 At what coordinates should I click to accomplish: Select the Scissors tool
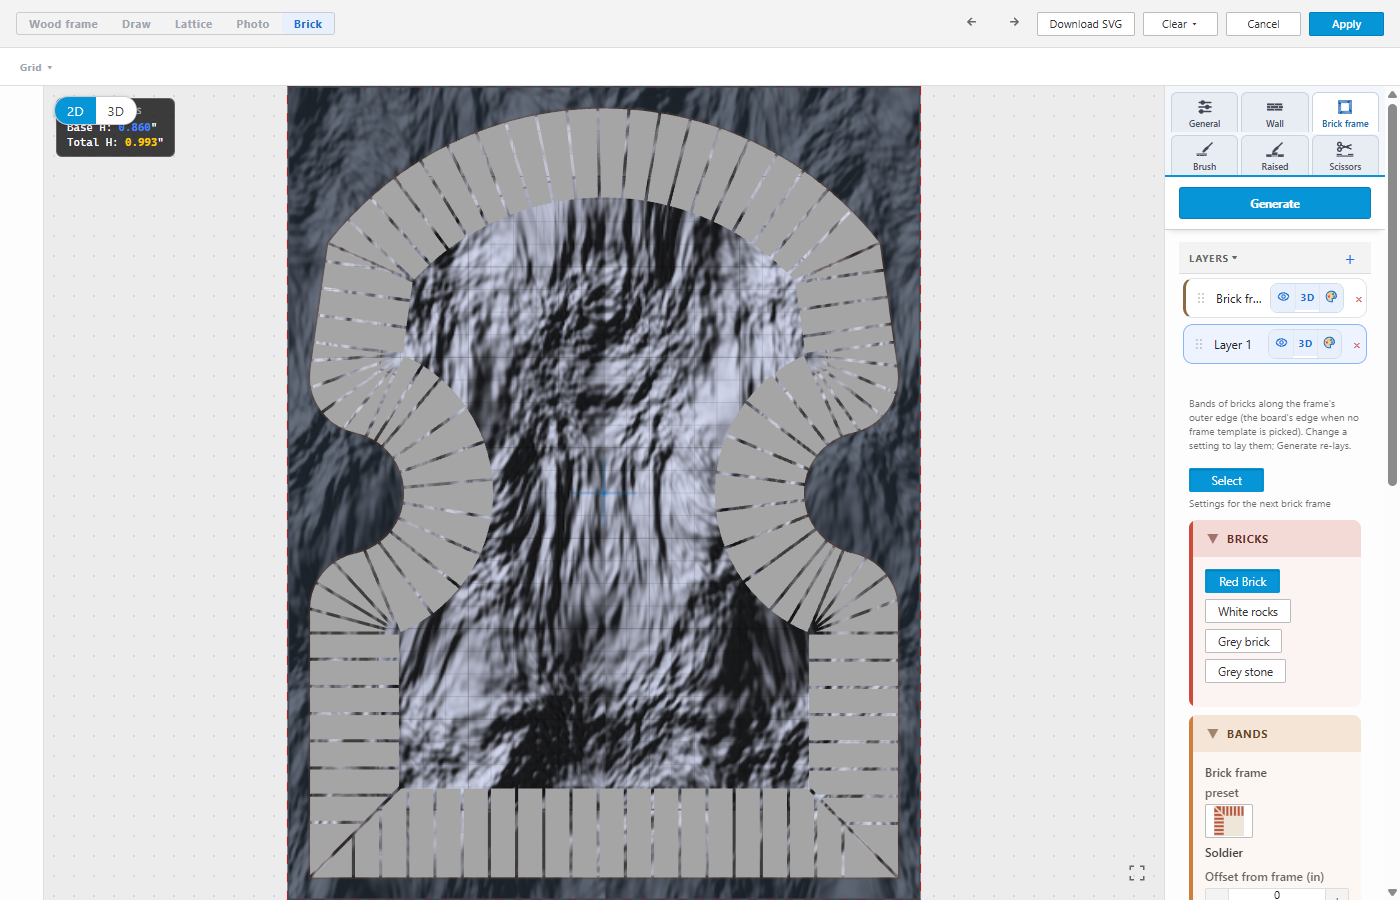point(1345,155)
